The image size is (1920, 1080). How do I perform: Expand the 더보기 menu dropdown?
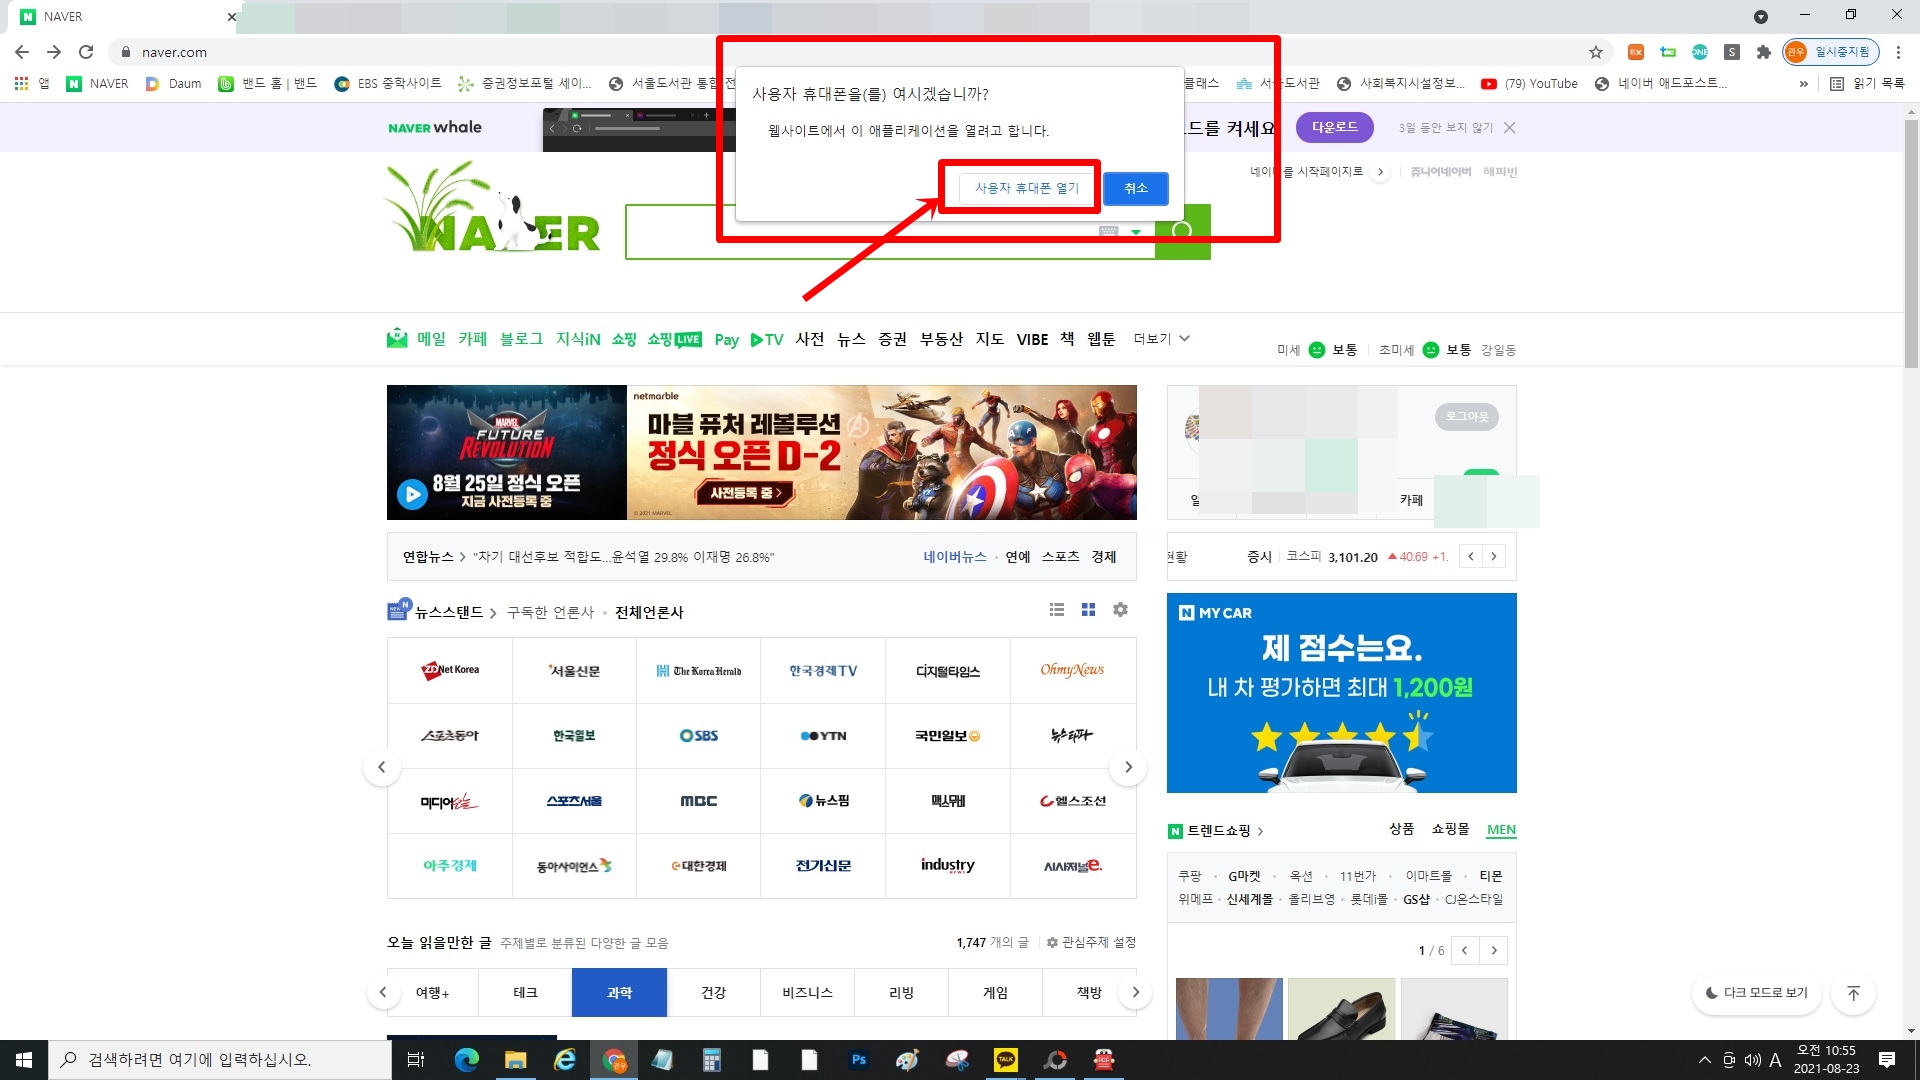click(x=1161, y=339)
